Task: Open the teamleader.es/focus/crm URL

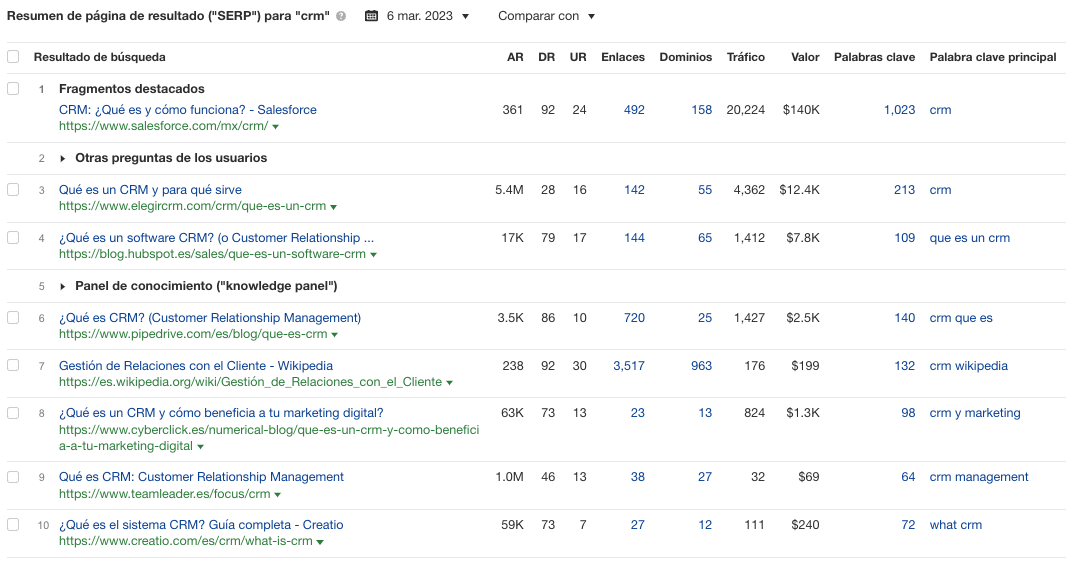Action: click(165, 494)
